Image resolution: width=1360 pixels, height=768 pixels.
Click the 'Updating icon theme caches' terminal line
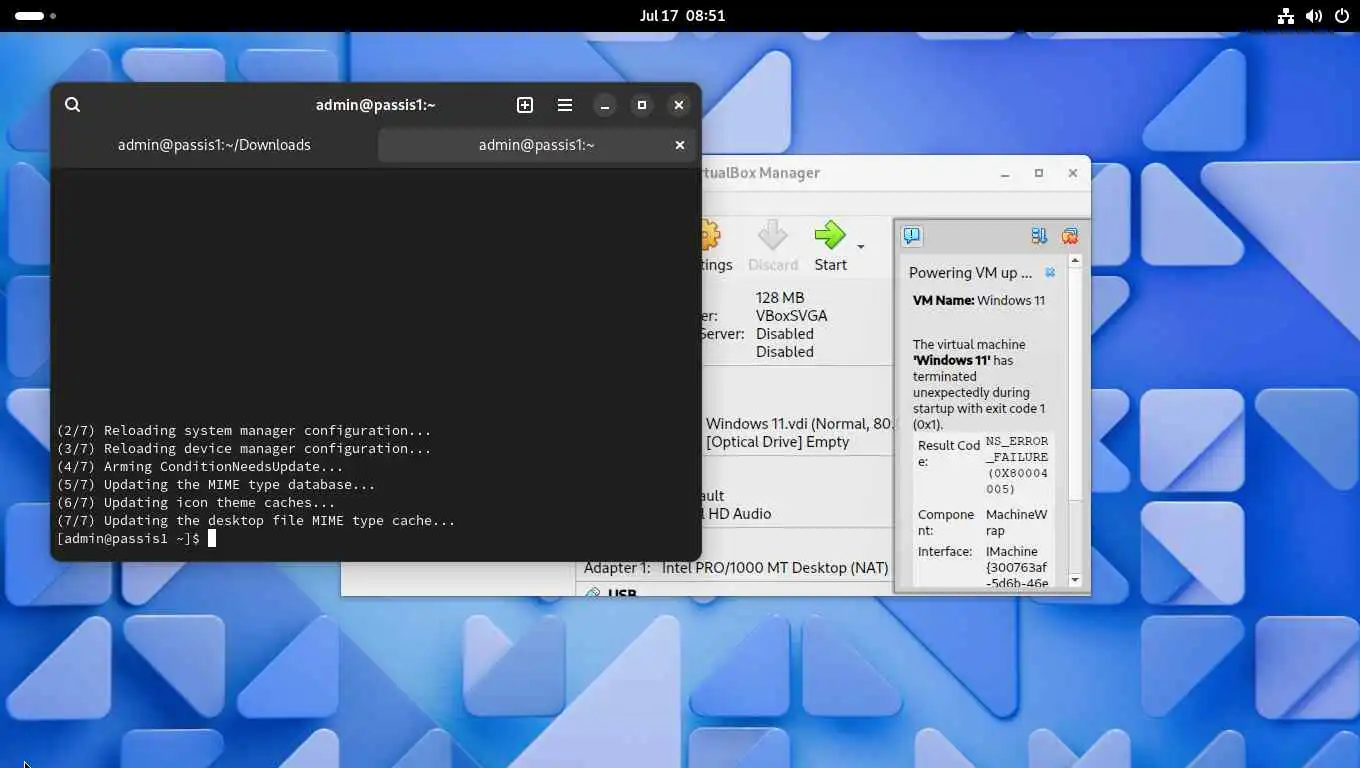(x=196, y=503)
